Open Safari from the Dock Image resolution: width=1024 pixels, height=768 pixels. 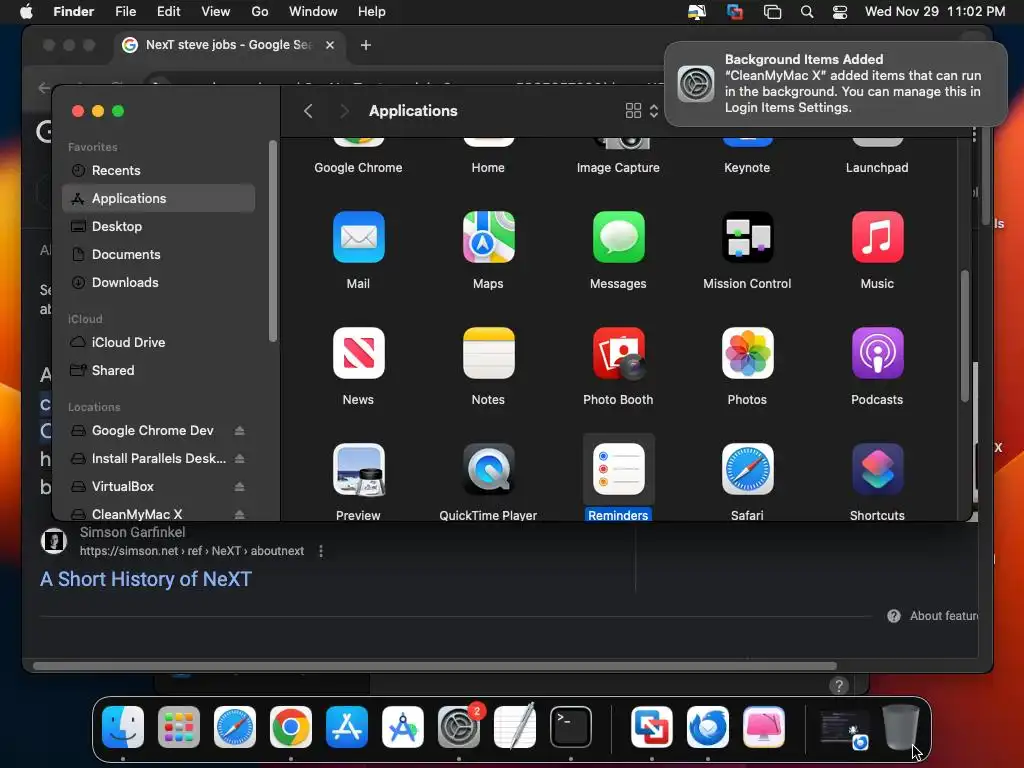coord(235,727)
